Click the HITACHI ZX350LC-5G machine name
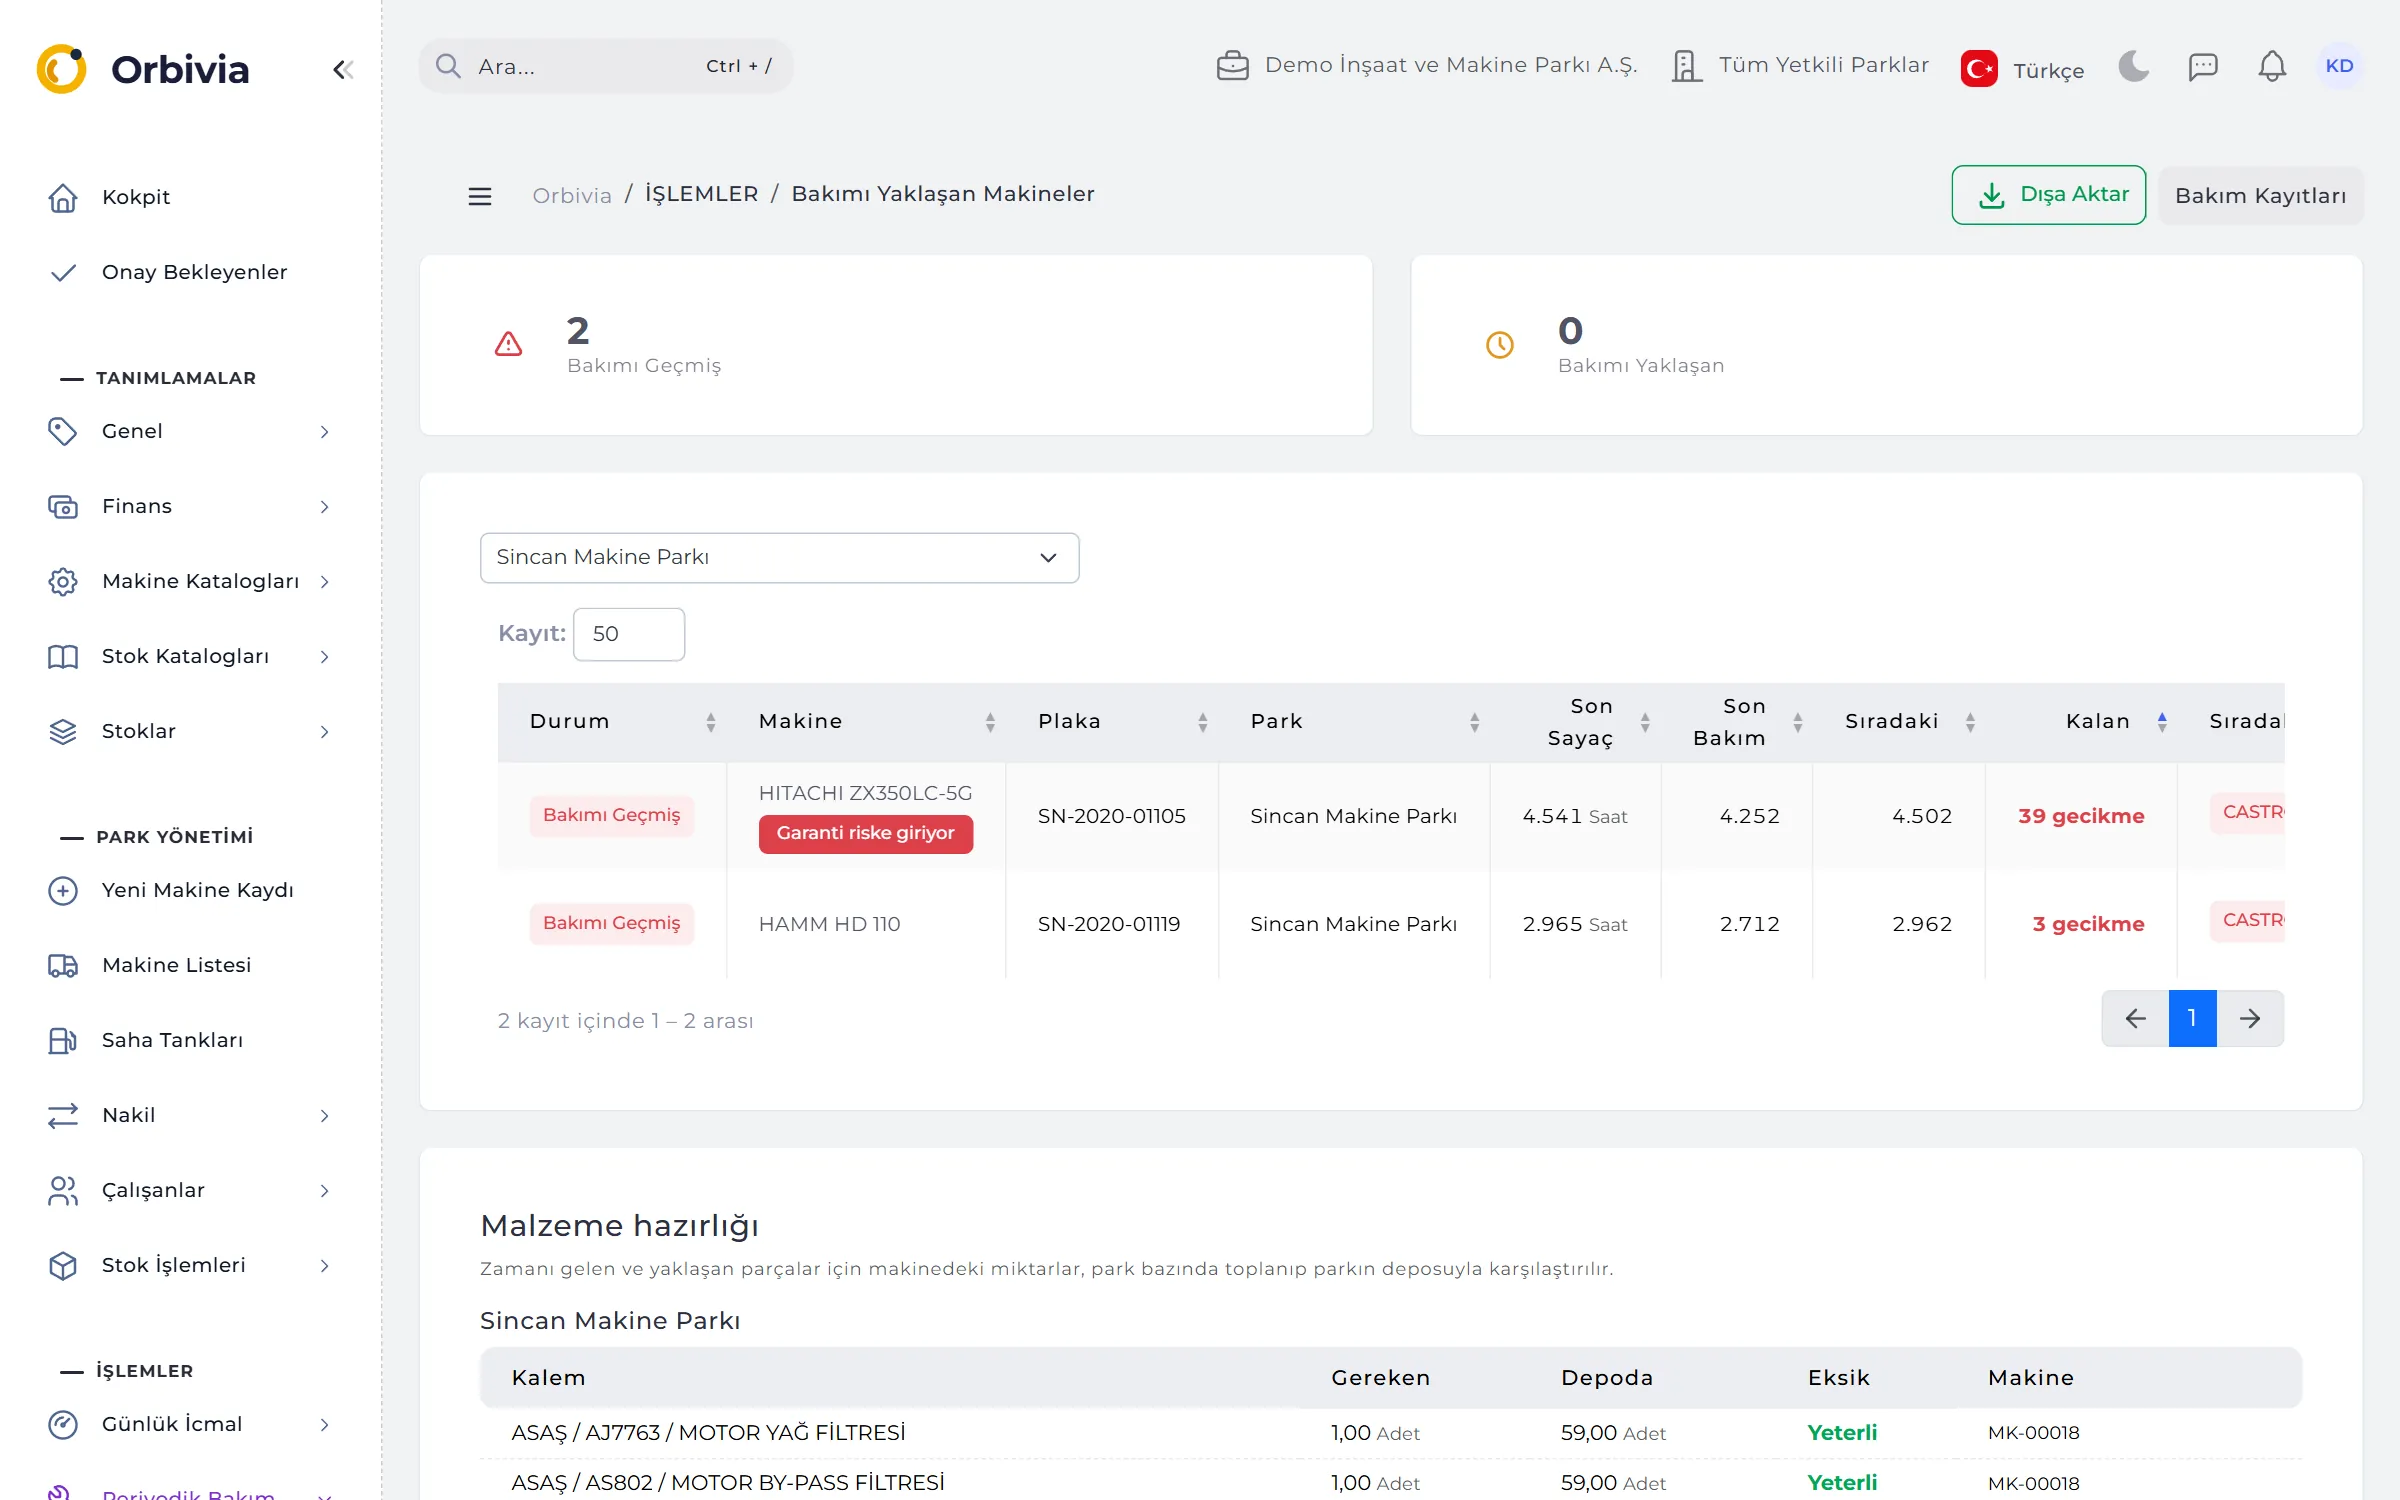2400x1500 pixels. 865,793
